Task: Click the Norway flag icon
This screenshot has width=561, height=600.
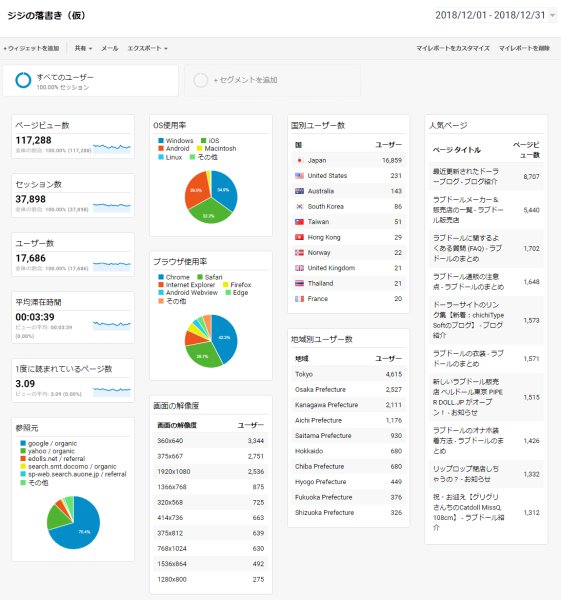Action: pos(299,253)
